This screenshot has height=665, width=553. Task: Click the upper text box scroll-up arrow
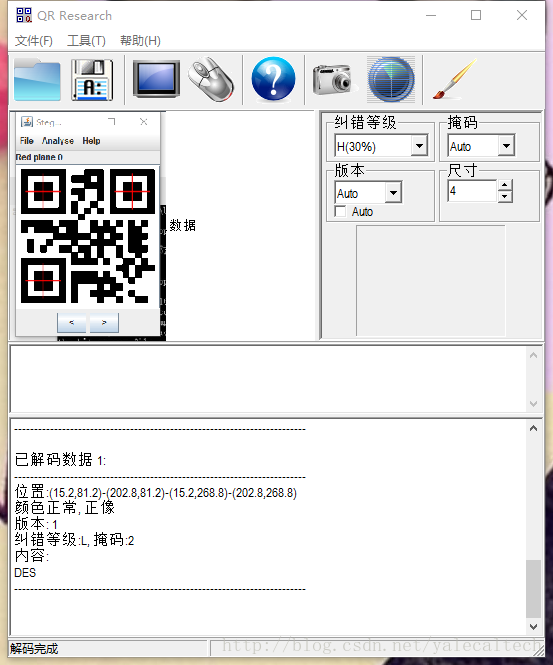pyautogui.click(x=533, y=355)
